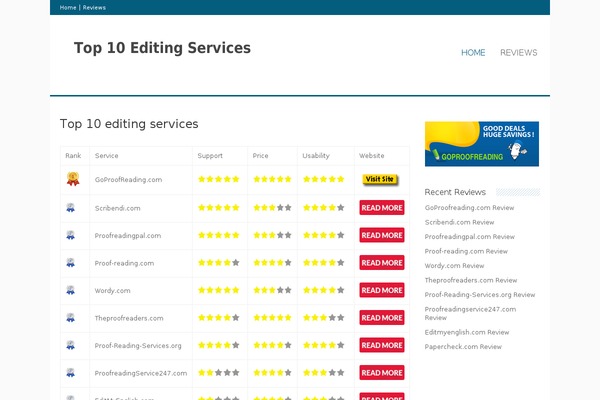Click READ MORE for ProofreadingService247.com
This screenshot has height=400, width=600.
[382, 373]
